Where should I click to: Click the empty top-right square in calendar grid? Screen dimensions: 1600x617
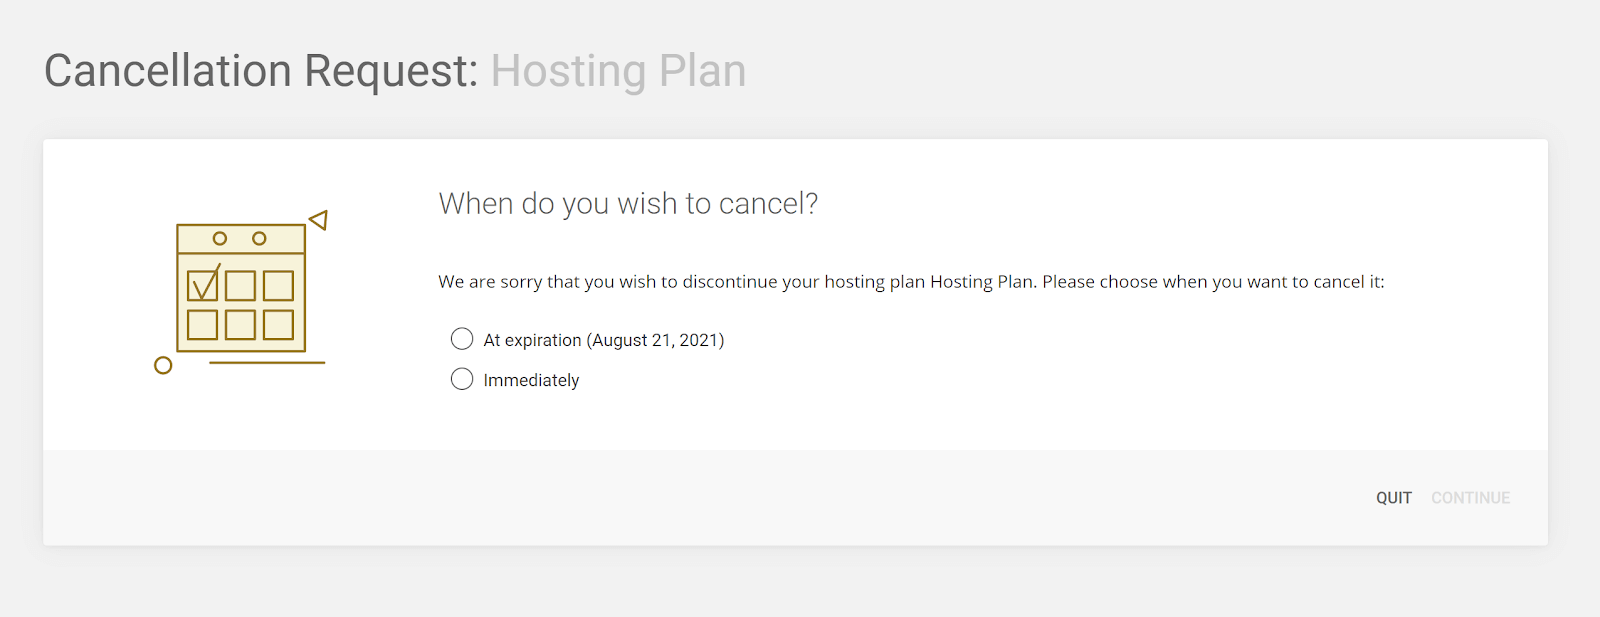pos(278,285)
